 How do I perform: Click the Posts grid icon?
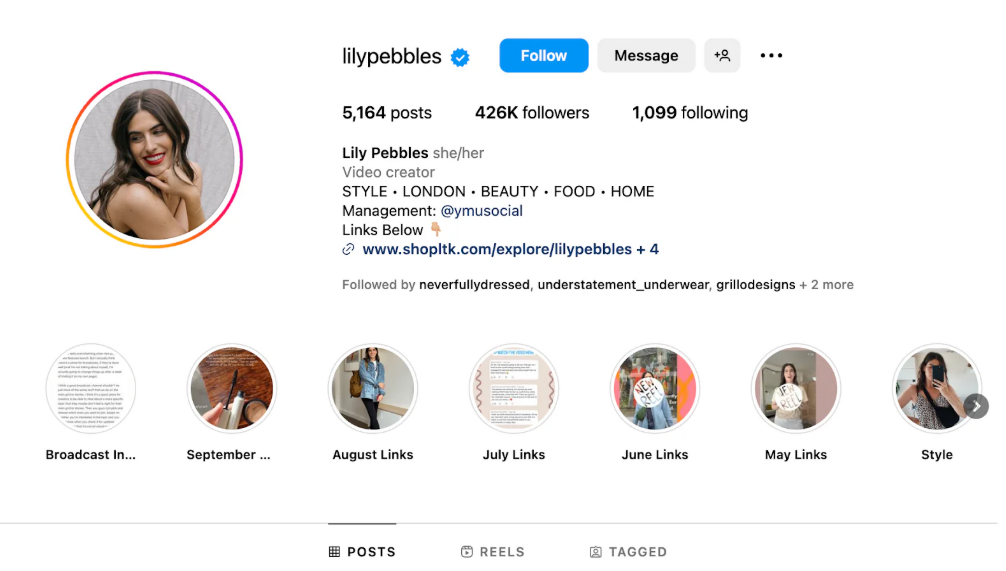334,552
